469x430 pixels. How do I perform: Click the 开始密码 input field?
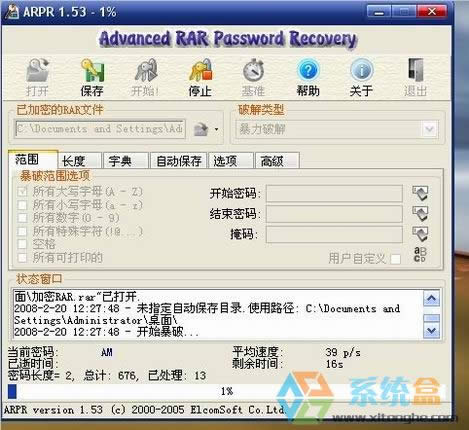click(334, 193)
